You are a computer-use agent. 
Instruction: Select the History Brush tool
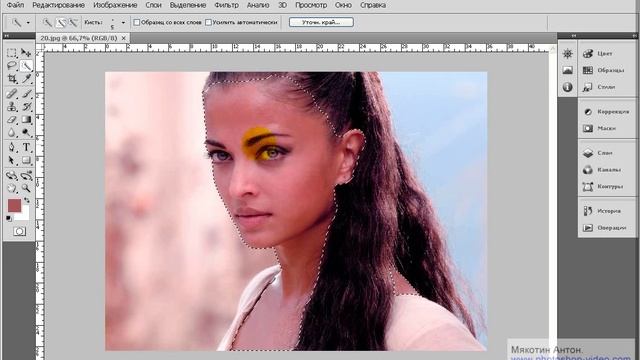click(26, 107)
